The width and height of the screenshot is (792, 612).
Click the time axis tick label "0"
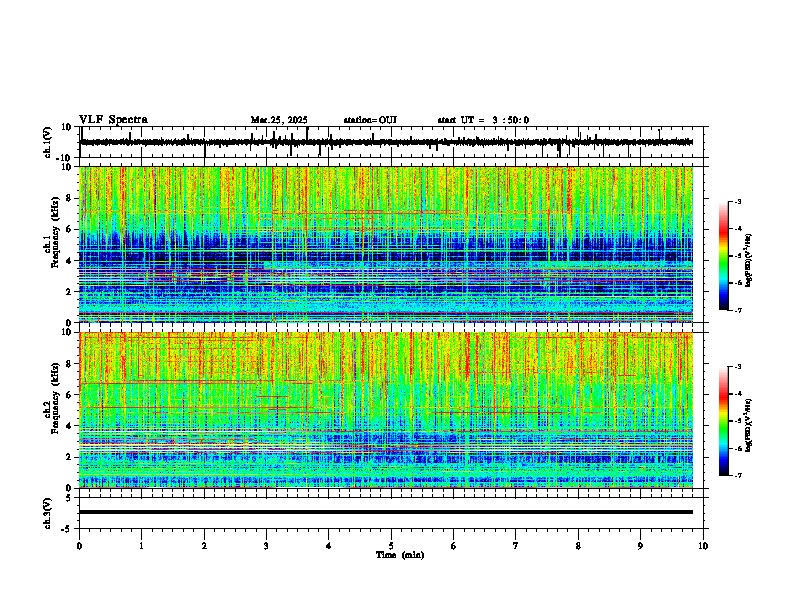pos(79,546)
